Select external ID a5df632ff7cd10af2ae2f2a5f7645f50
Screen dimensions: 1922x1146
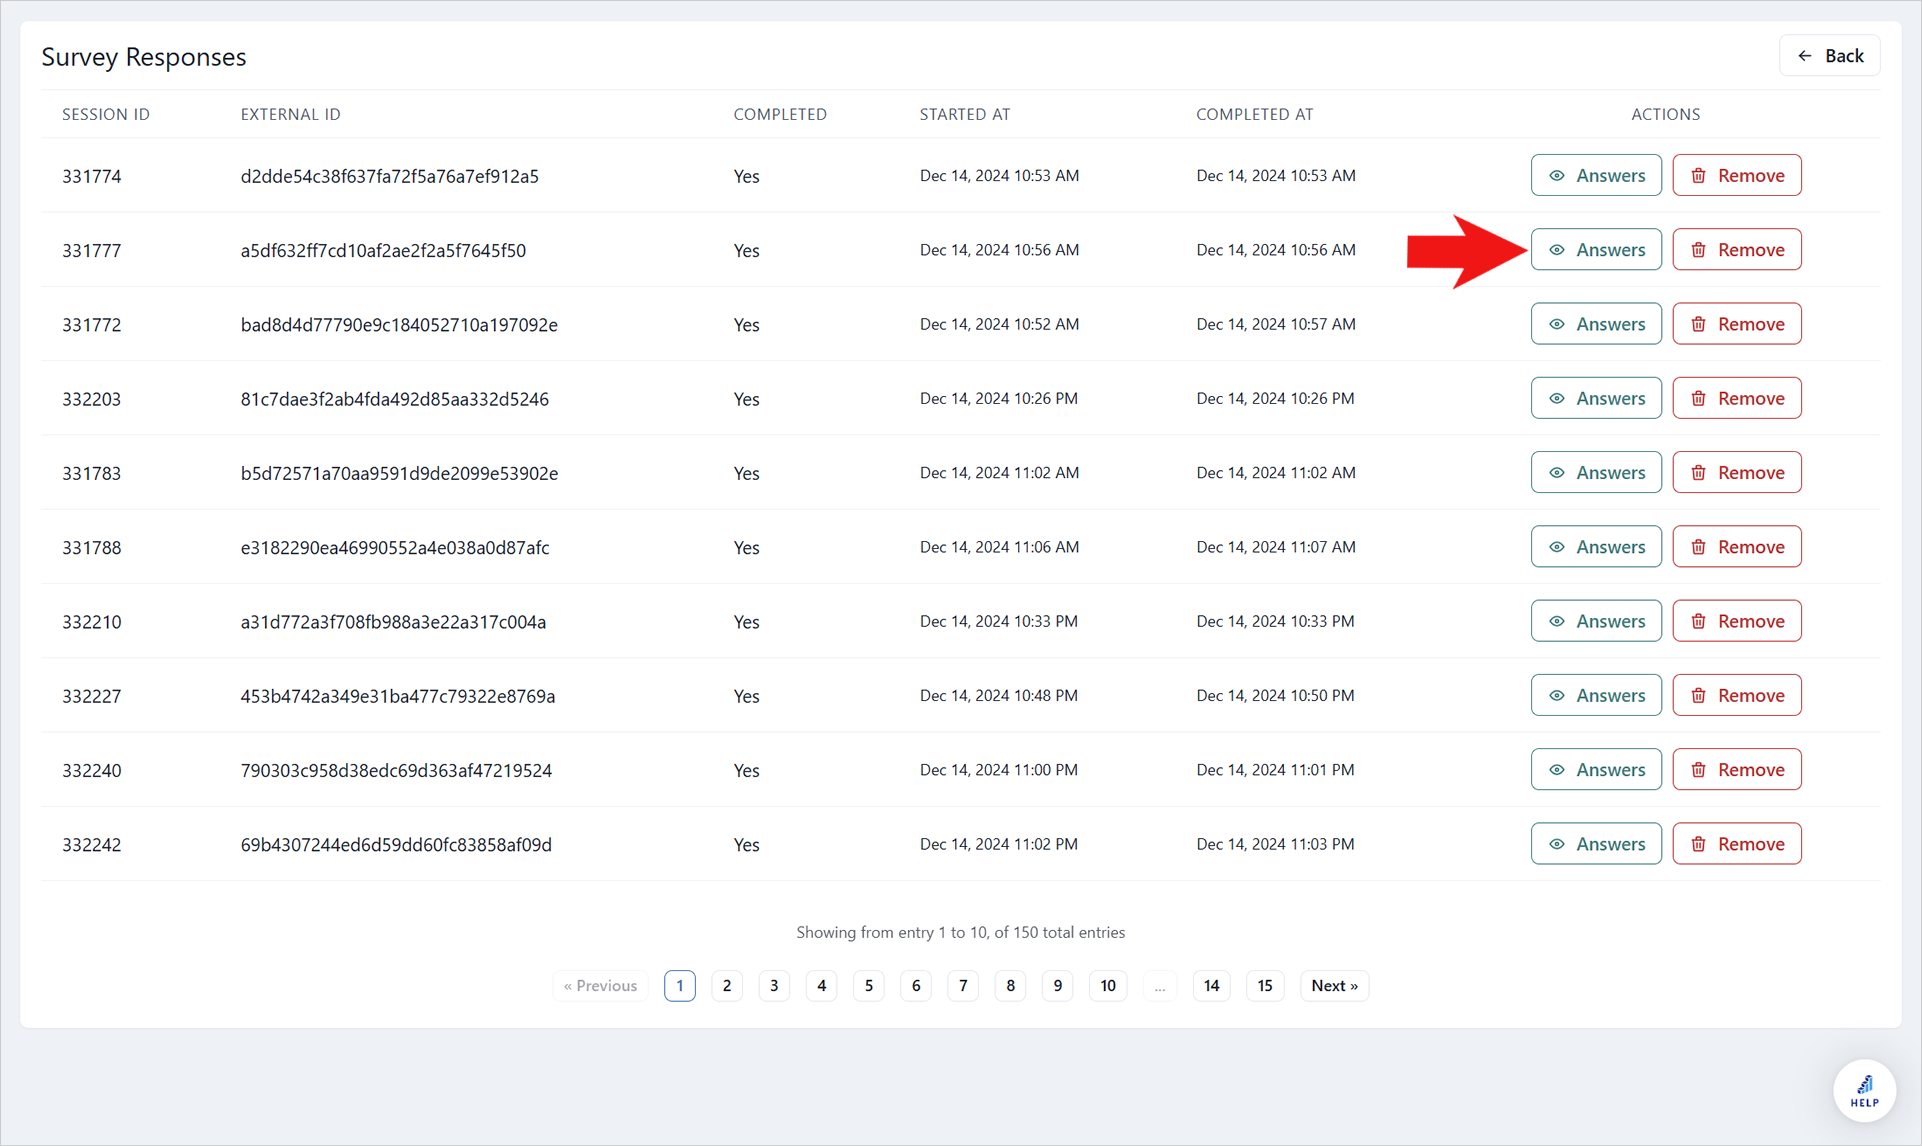(x=383, y=250)
